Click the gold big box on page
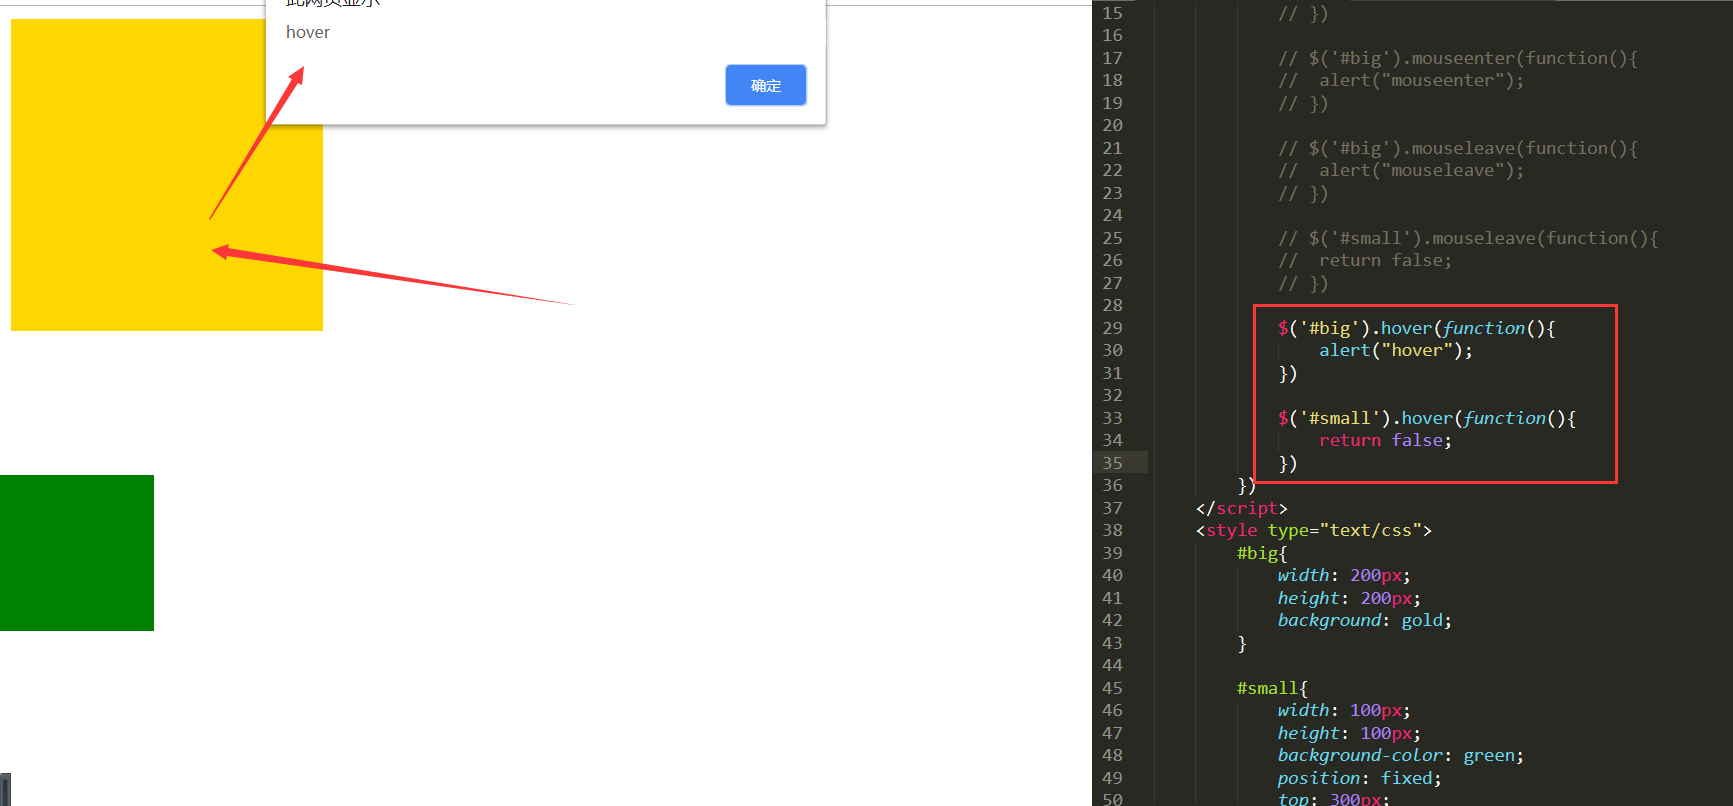The height and width of the screenshot is (806, 1733). pyautogui.click(x=166, y=175)
